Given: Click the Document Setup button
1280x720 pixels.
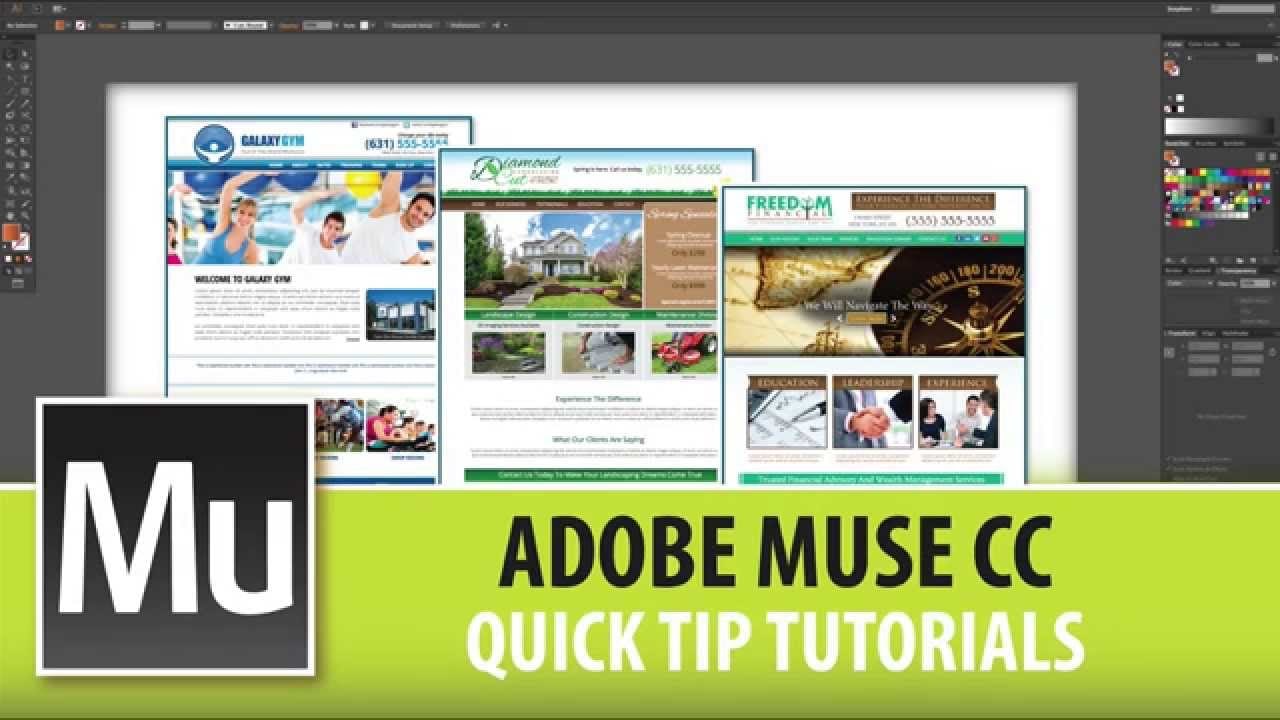Looking at the screenshot, I should [413, 24].
